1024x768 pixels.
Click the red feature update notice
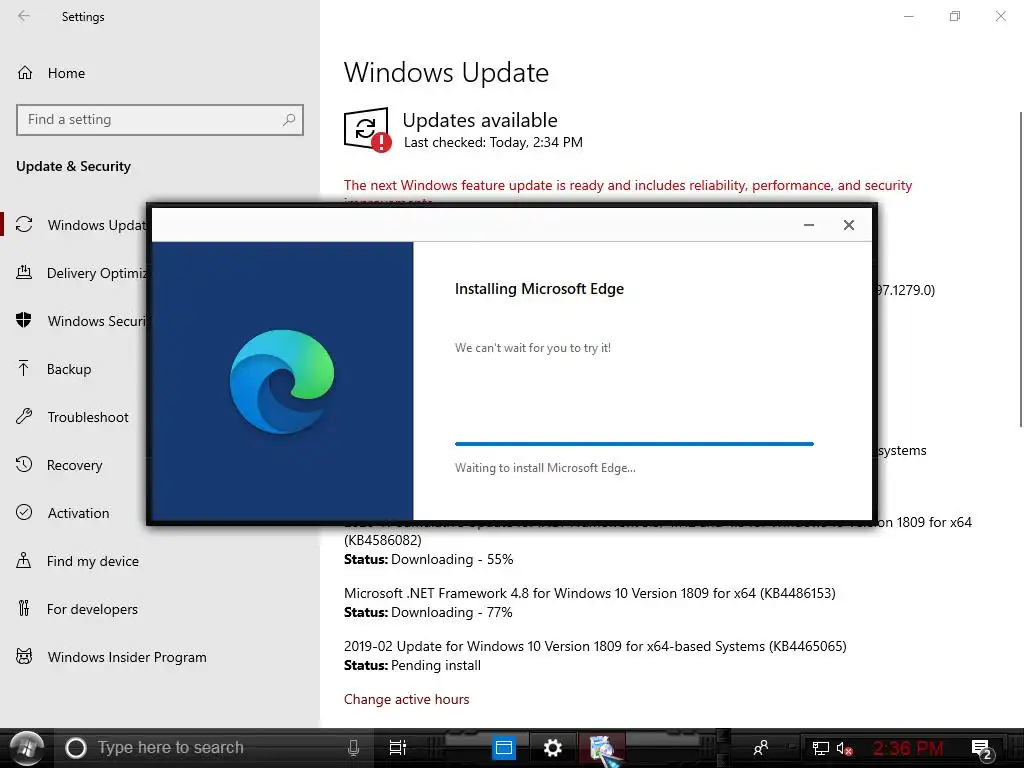628,185
